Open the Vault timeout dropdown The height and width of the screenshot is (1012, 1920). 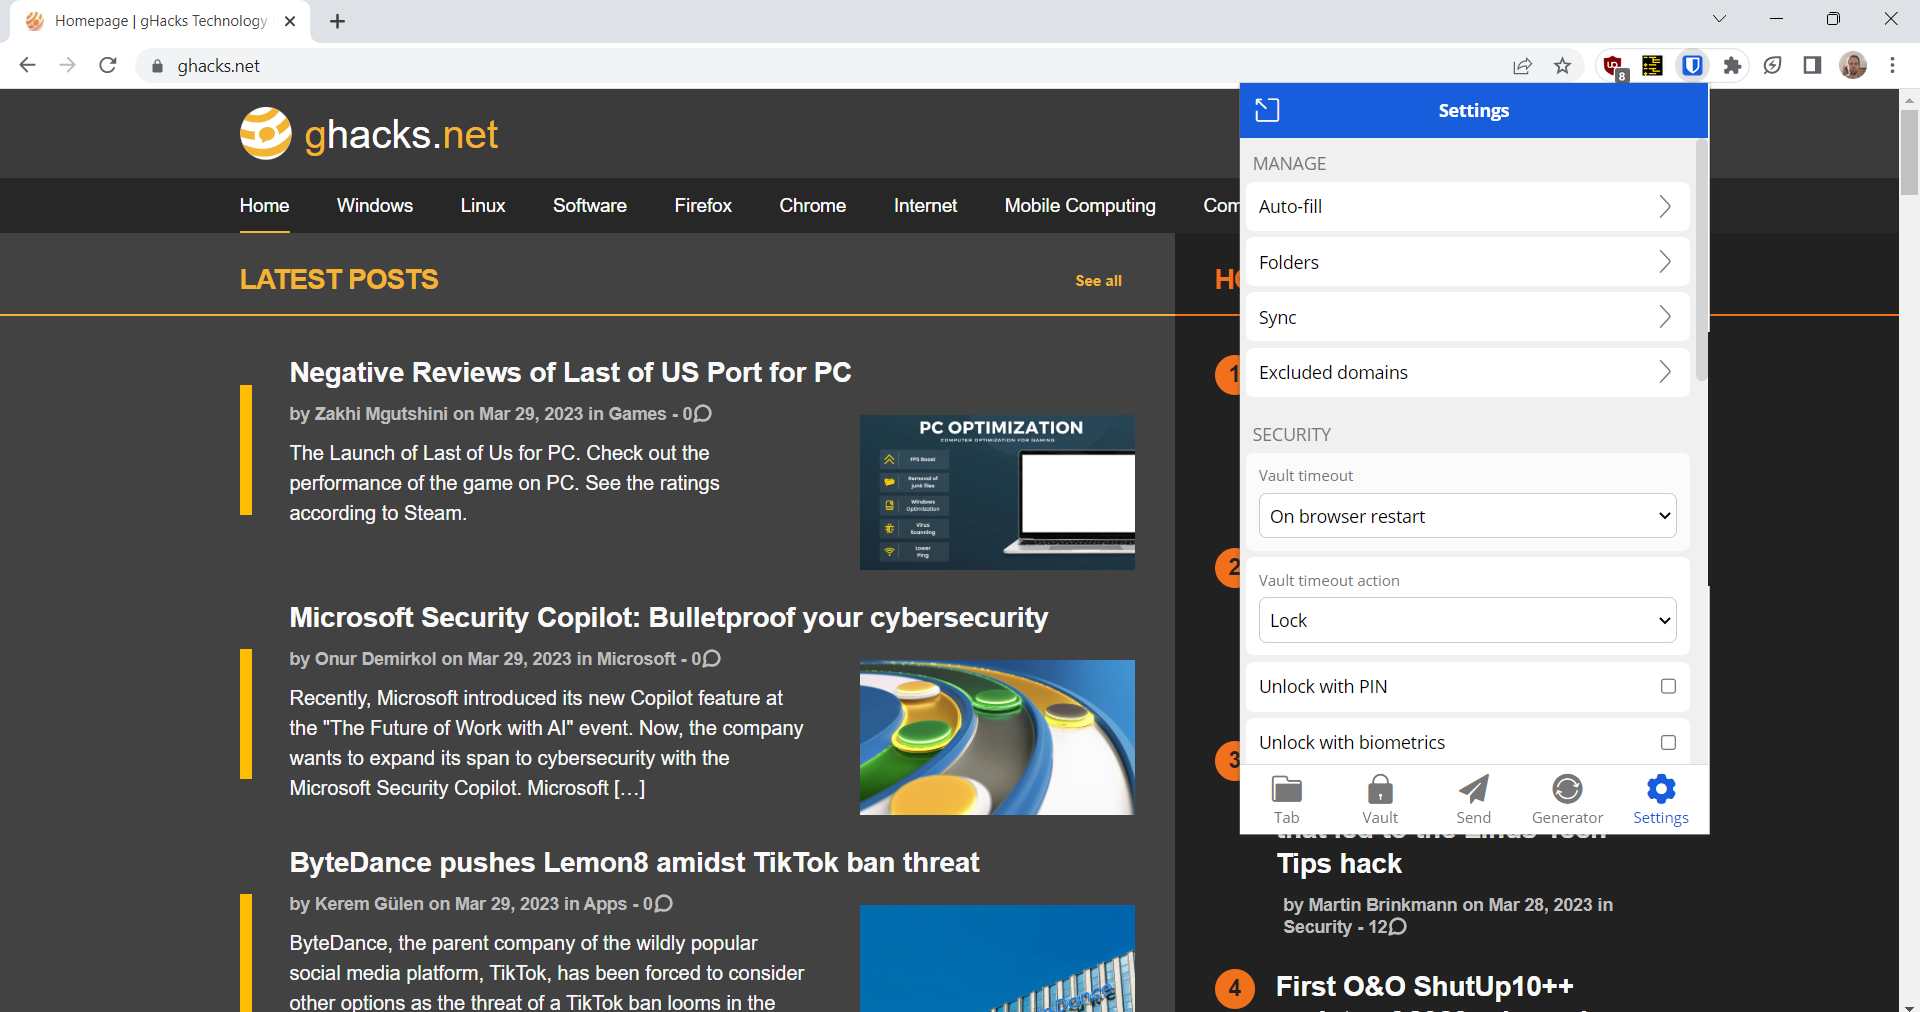click(x=1467, y=516)
